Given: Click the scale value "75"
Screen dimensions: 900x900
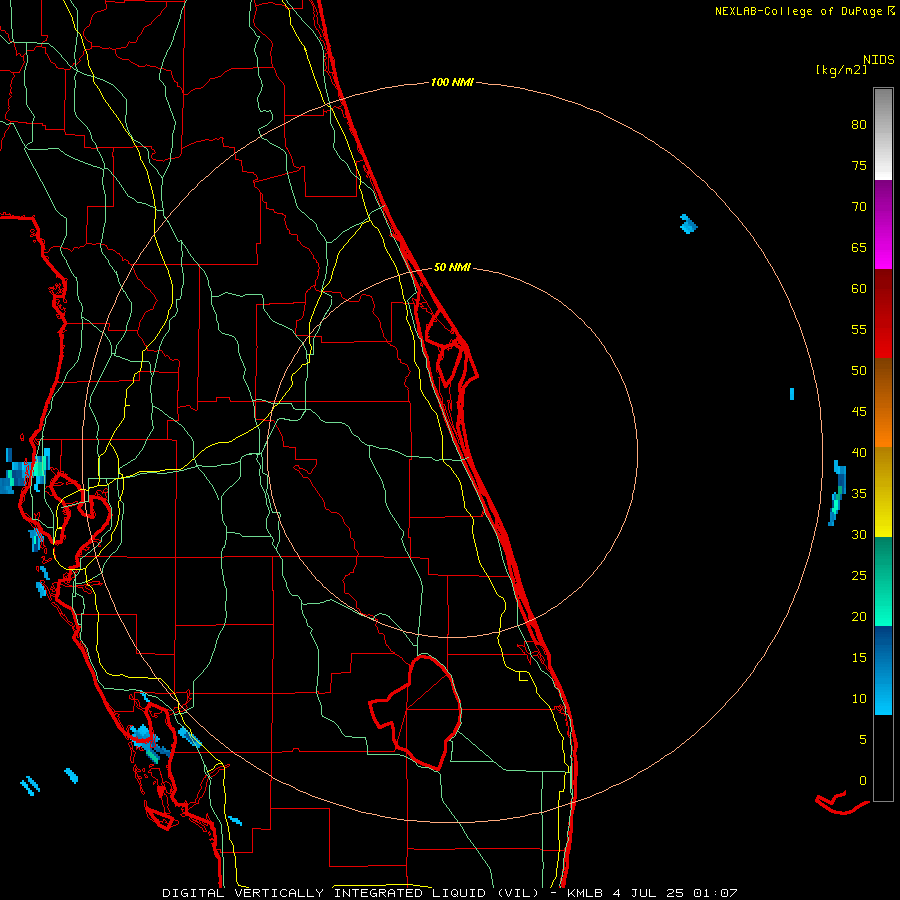Looking at the screenshot, I should tap(859, 166).
